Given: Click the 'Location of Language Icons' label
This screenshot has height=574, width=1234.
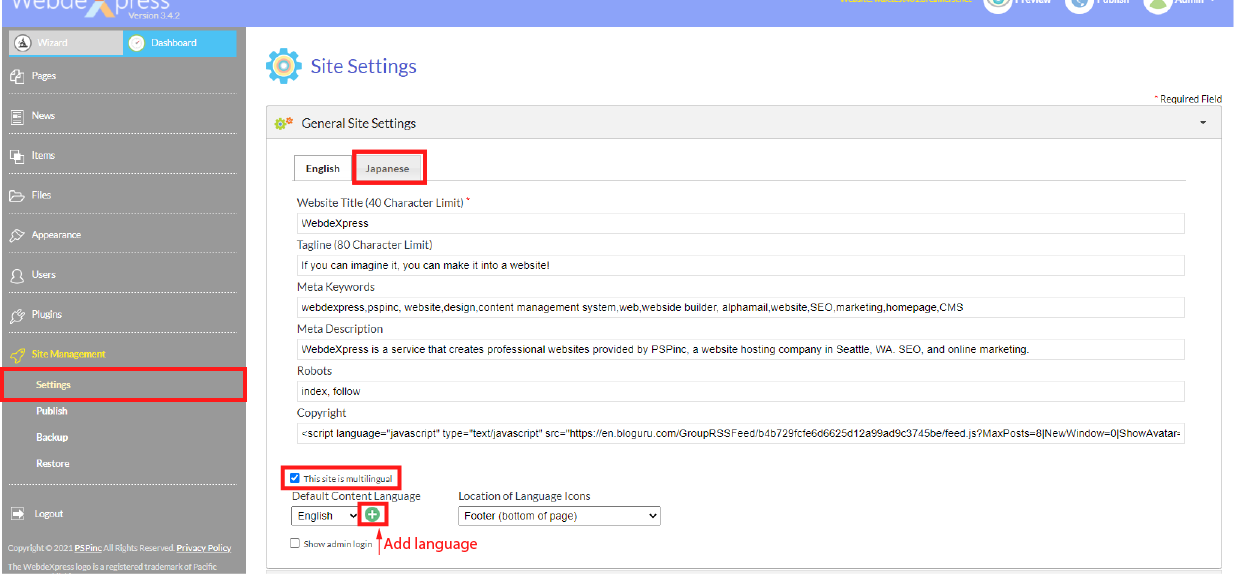Looking at the screenshot, I should click(525, 496).
